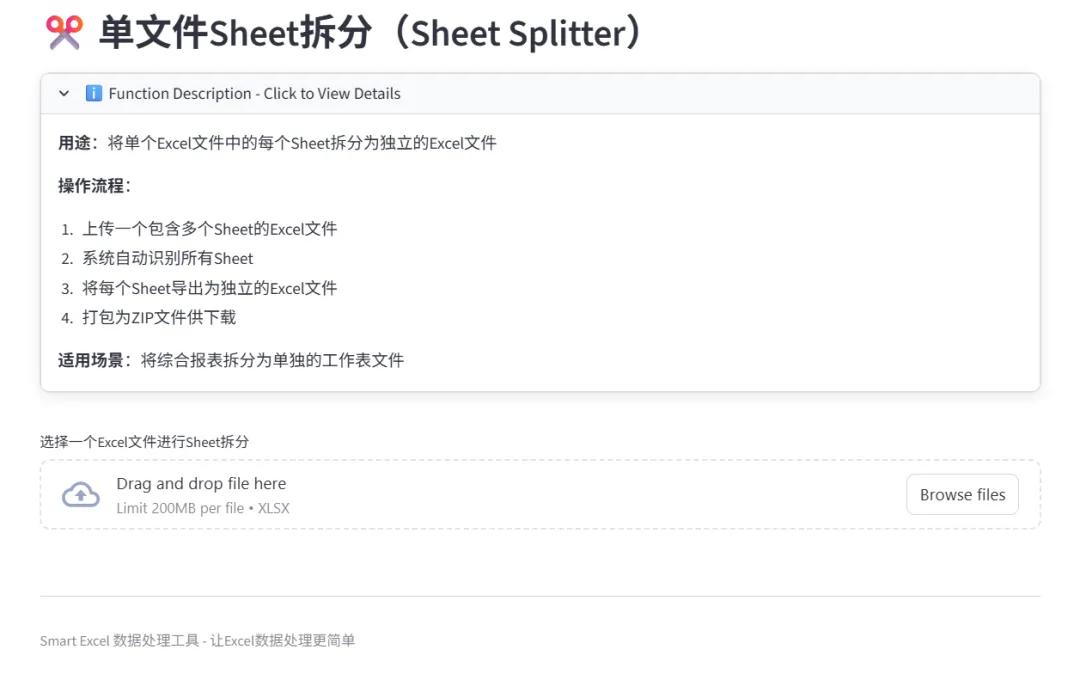This screenshot has height=674, width=1080.
Task: Click the "单文件Sheet拆分 (Sheet Splitter)" heading
Action: pos(370,33)
